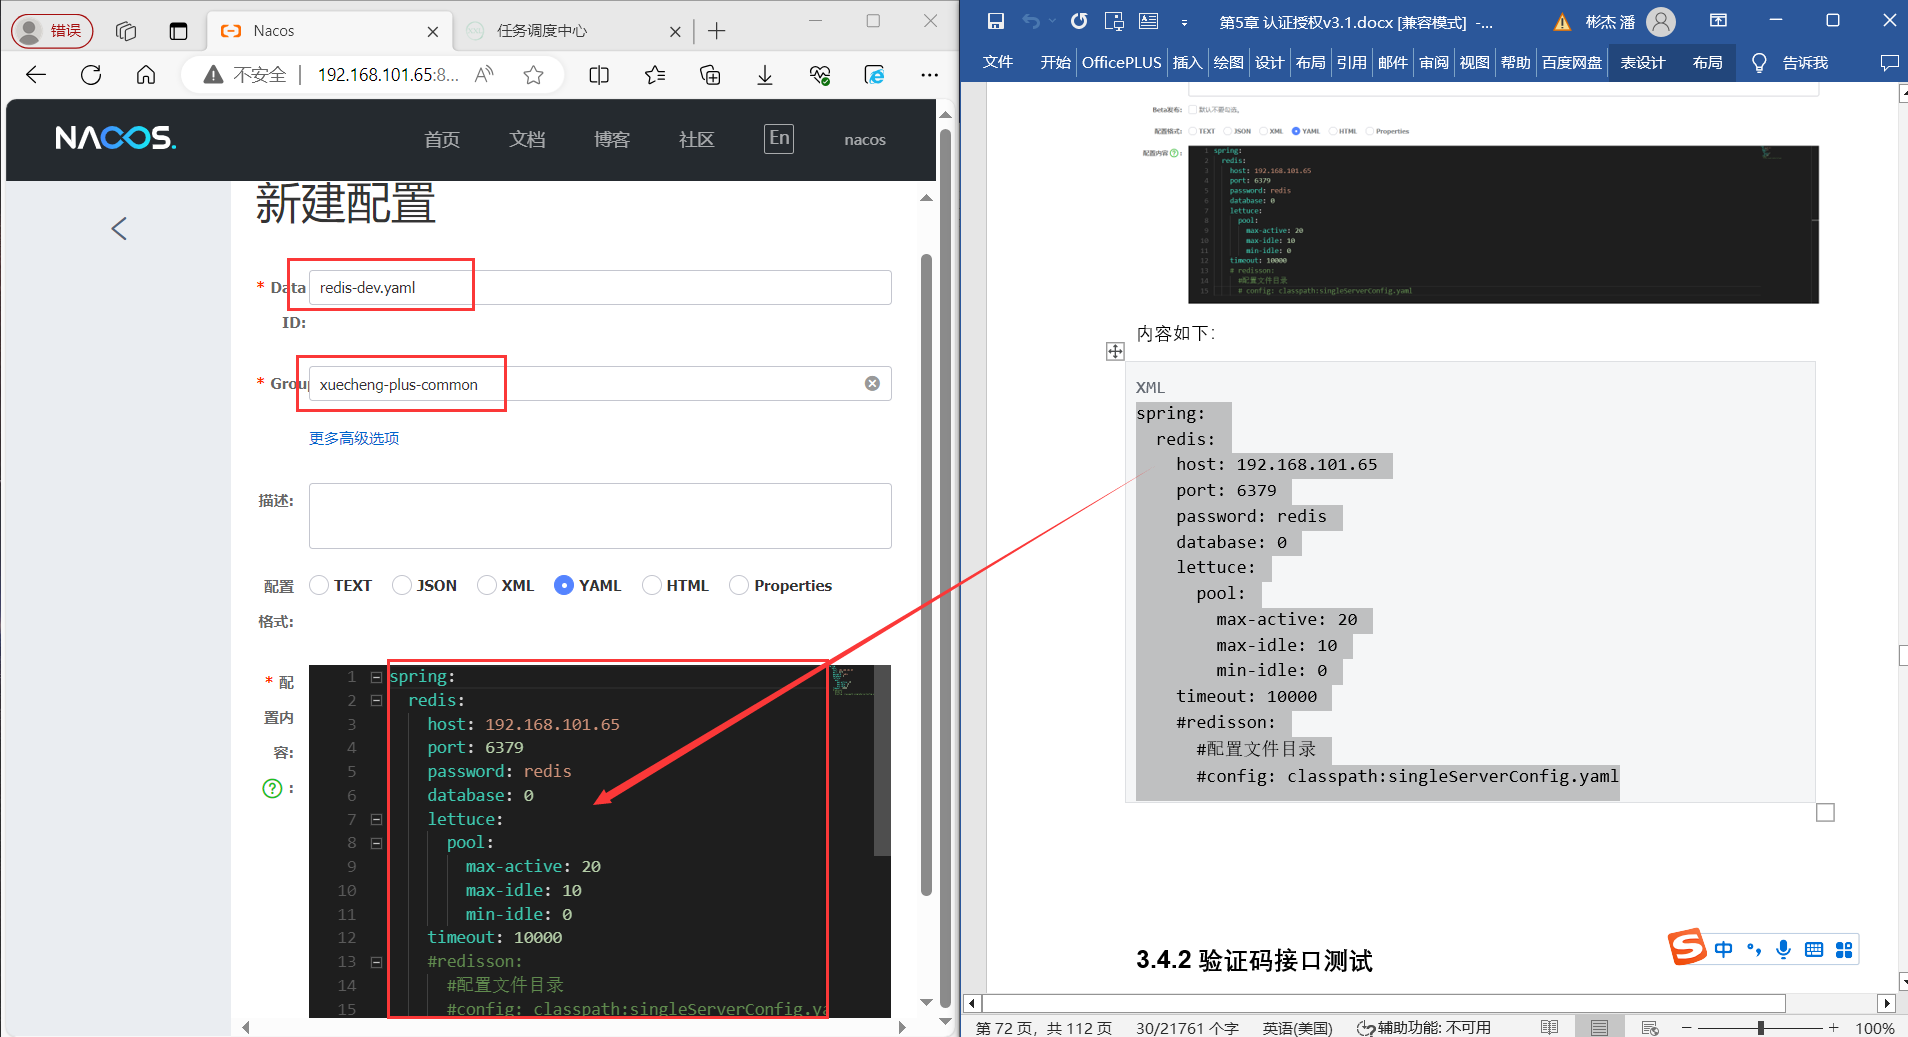This screenshot has width=1908, height=1037.
Task: Click the read aloud icon in address bar
Action: tap(485, 75)
